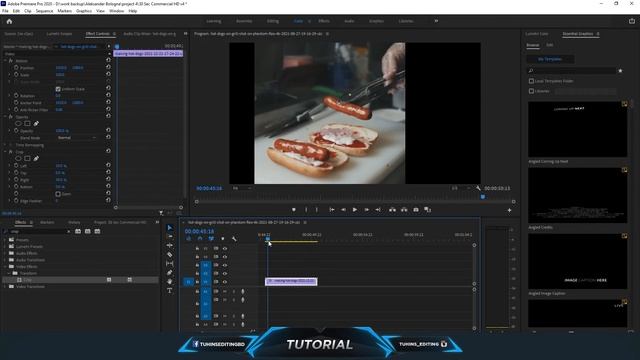This screenshot has height=360, width=640.
Task: Select the Razor tool
Action: click(170, 255)
